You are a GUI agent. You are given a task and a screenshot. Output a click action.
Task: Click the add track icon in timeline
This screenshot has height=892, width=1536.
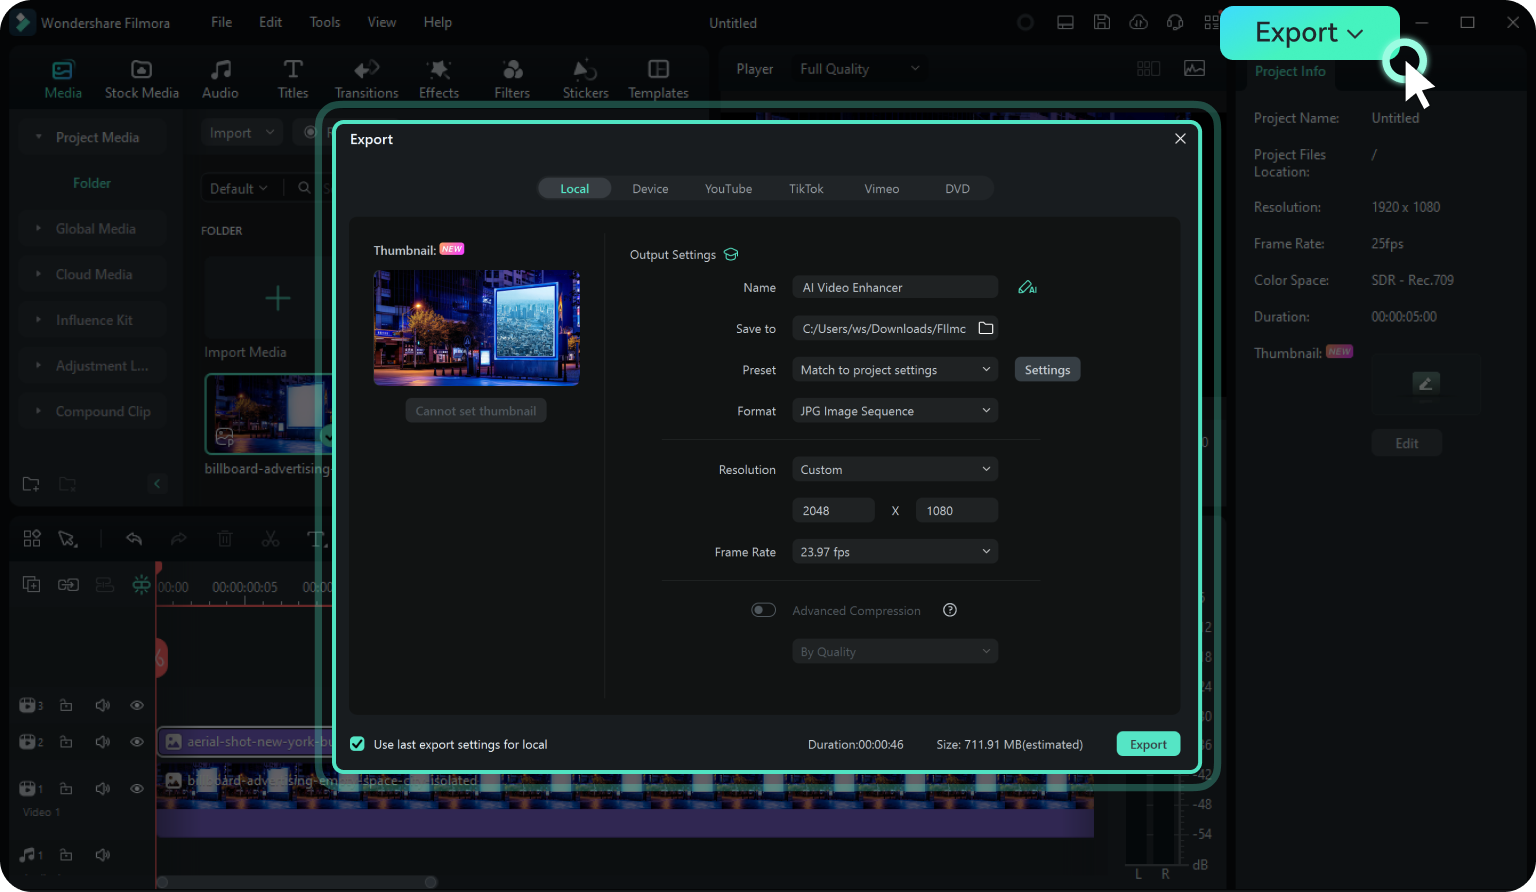(31, 584)
